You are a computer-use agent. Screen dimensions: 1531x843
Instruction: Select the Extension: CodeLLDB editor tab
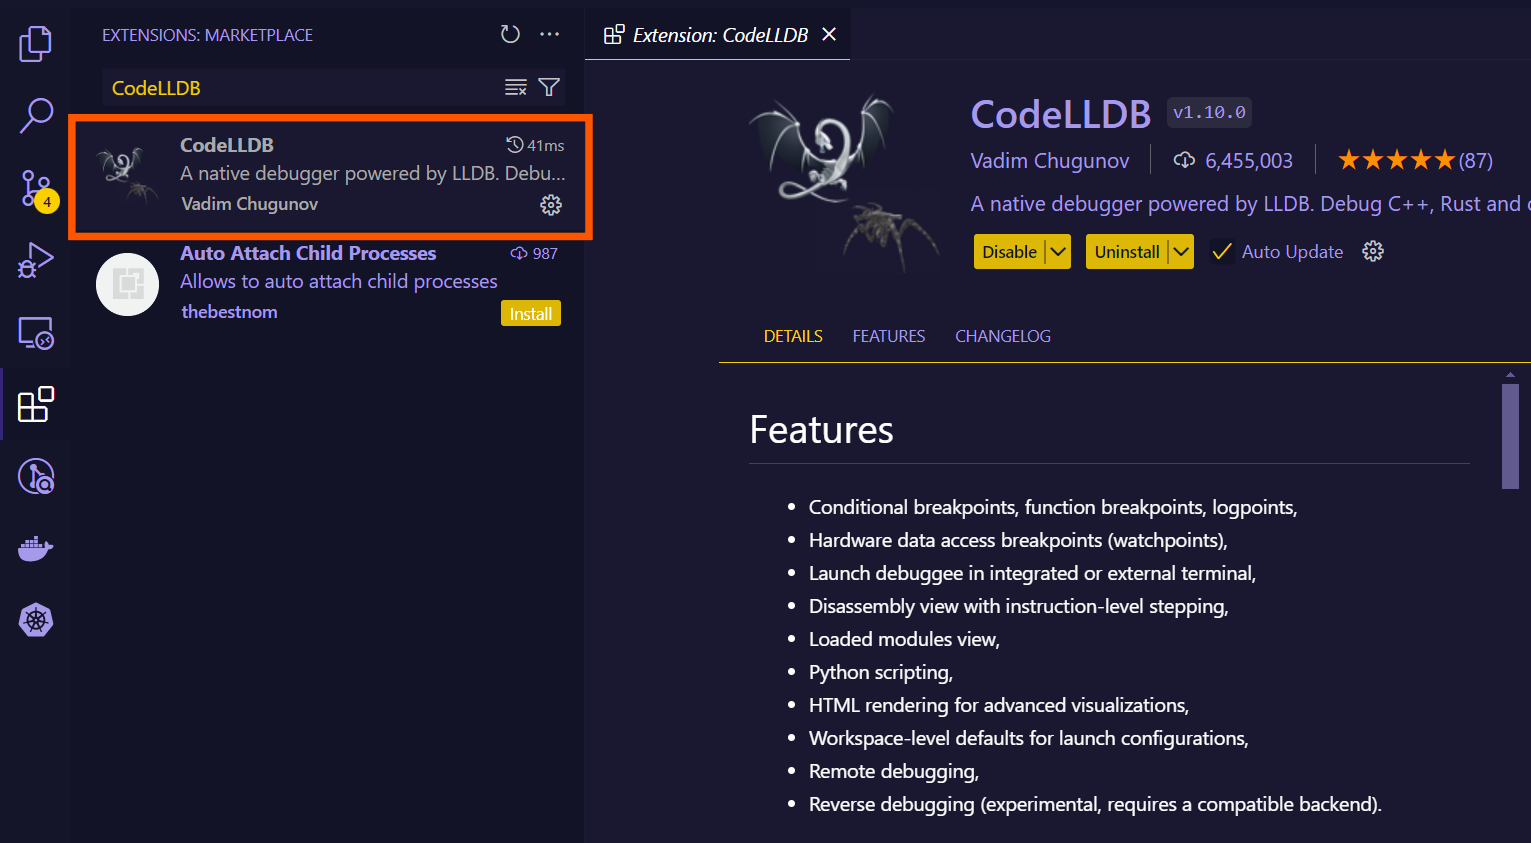pyautogui.click(x=717, y=35)
